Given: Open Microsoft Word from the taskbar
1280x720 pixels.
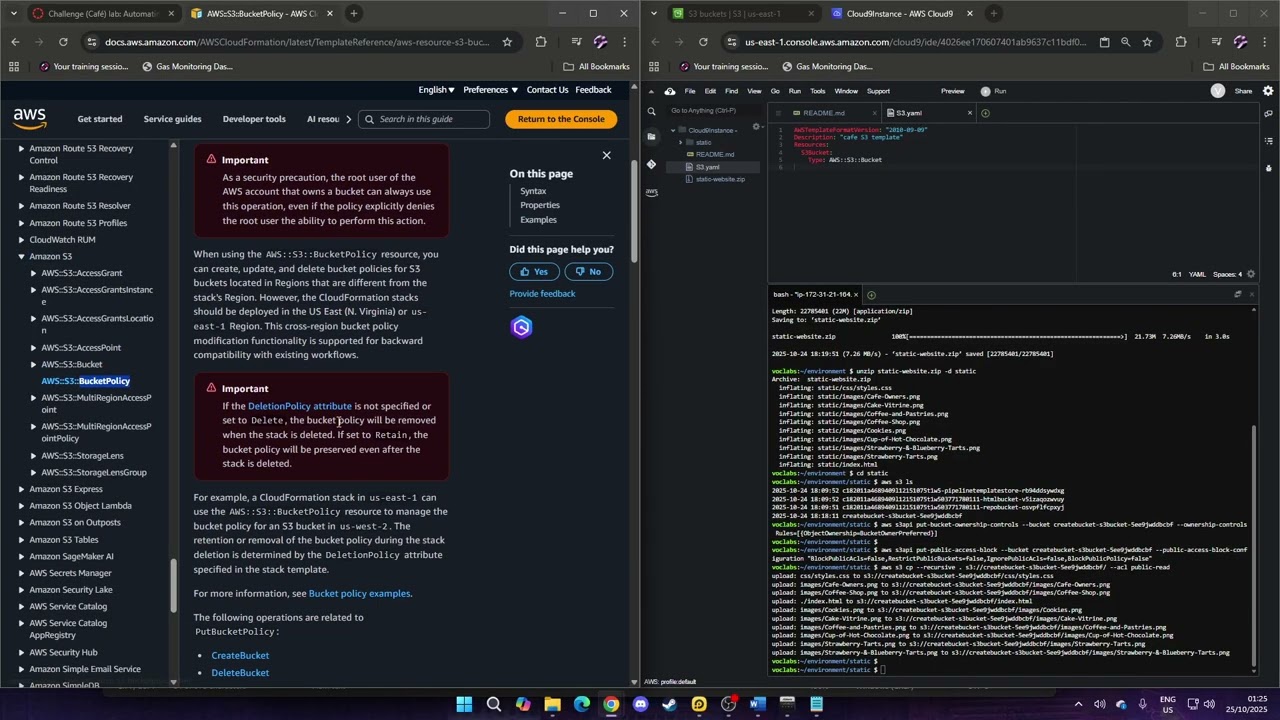Looking at the screenshot, I should click(x=757, y=704).
